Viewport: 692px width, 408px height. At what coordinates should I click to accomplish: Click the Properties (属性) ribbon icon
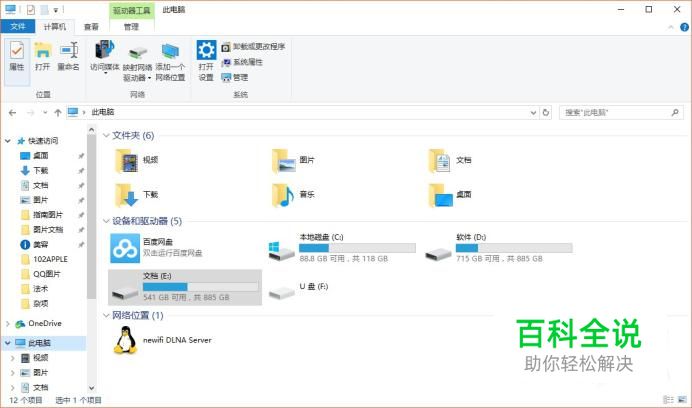tap(17, 55)
